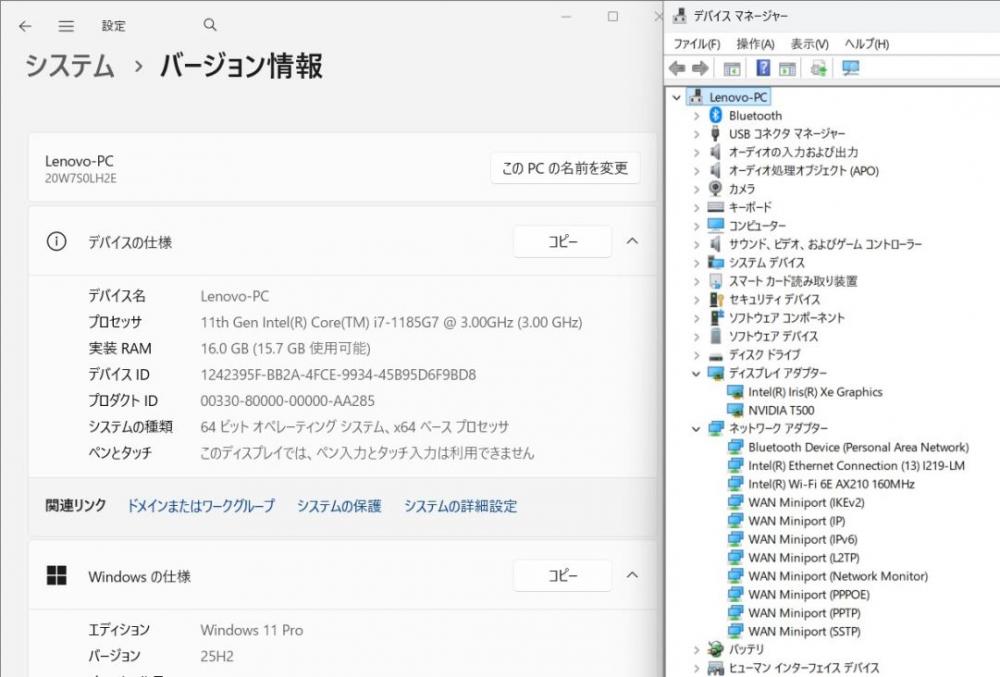
Task: Select the キーボード device category
Action: click(750, 207)
